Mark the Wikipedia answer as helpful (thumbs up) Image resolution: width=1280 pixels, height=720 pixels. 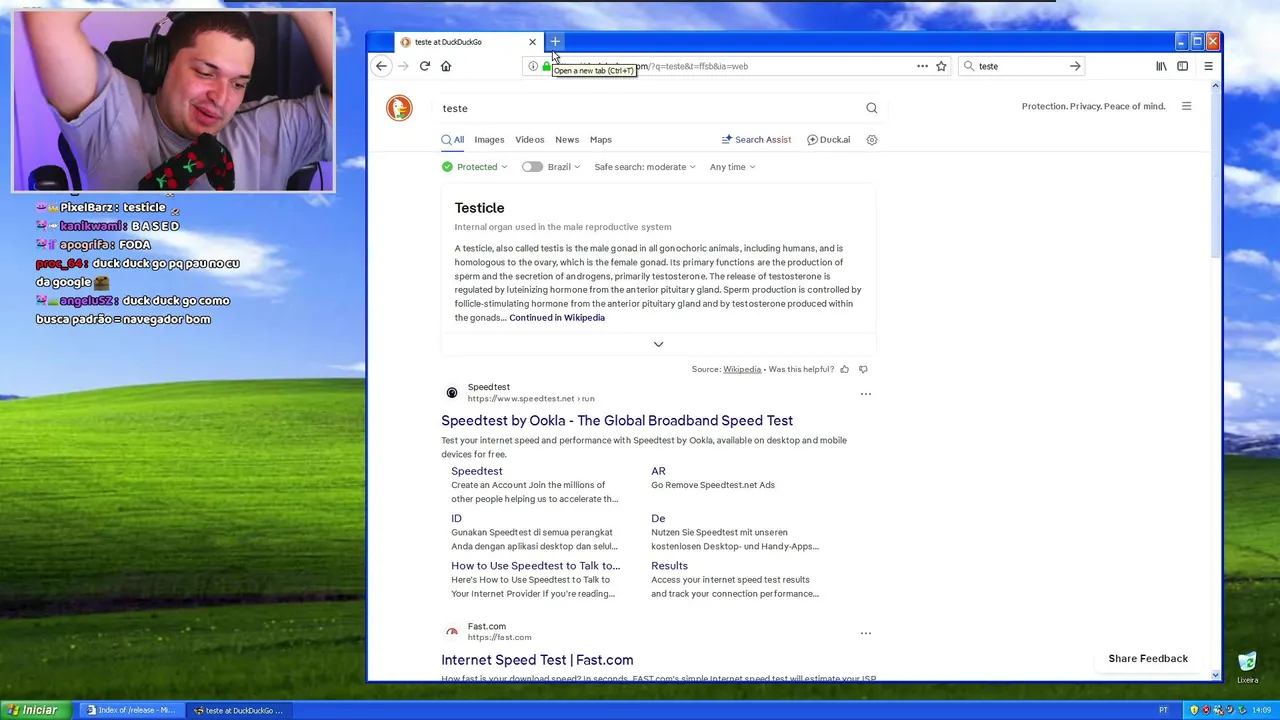(x=845, y=369)
